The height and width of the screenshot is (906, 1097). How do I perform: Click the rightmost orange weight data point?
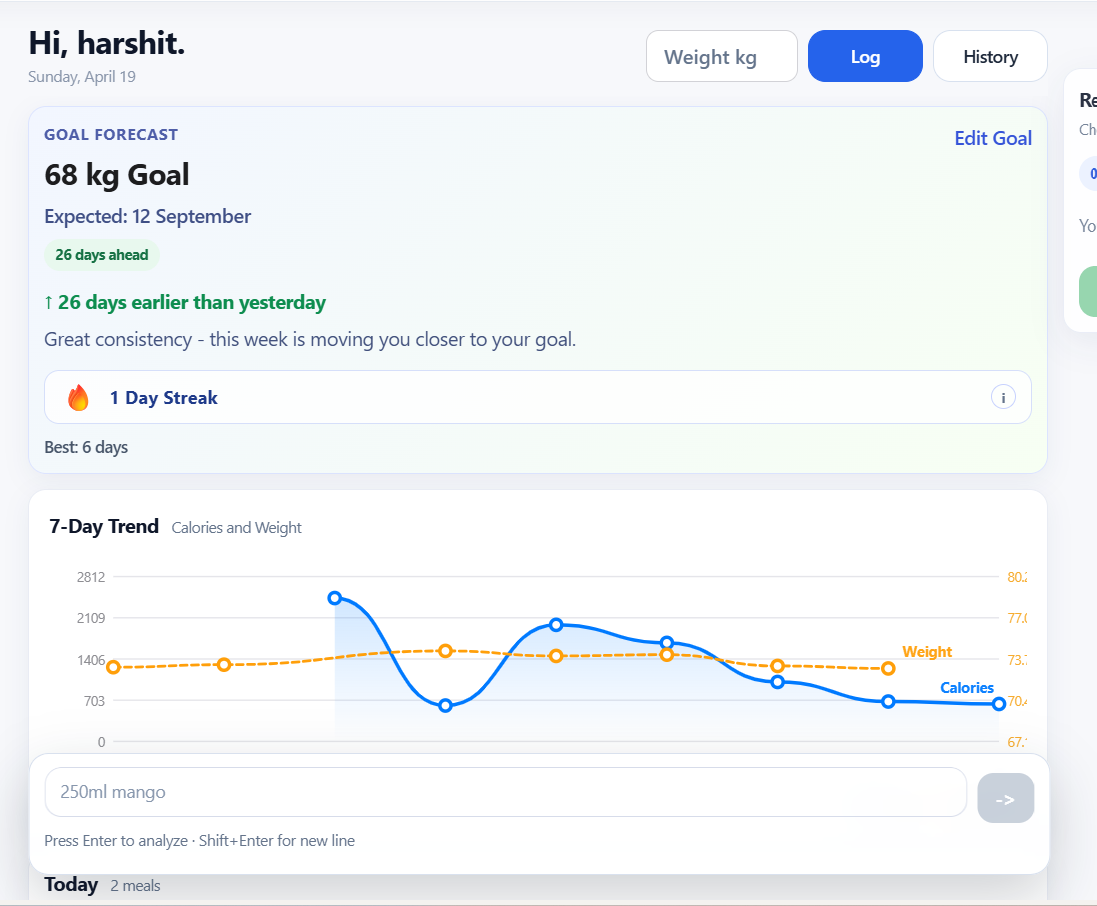pos(888,668)
